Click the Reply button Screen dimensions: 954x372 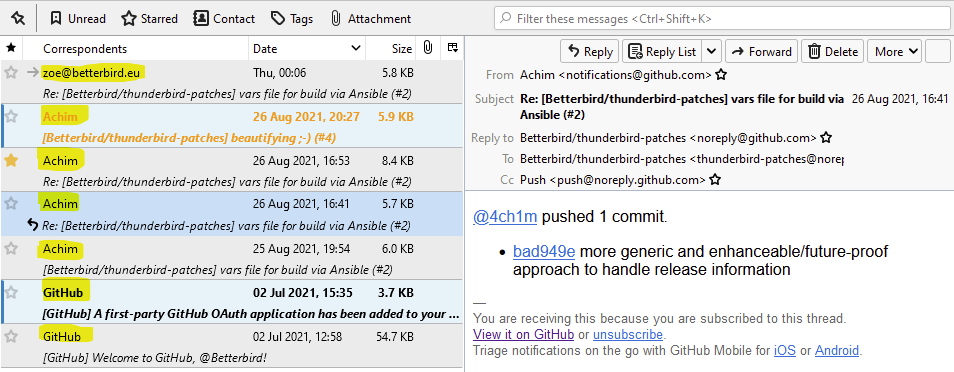pyautogui.click(x=590, y=52)
